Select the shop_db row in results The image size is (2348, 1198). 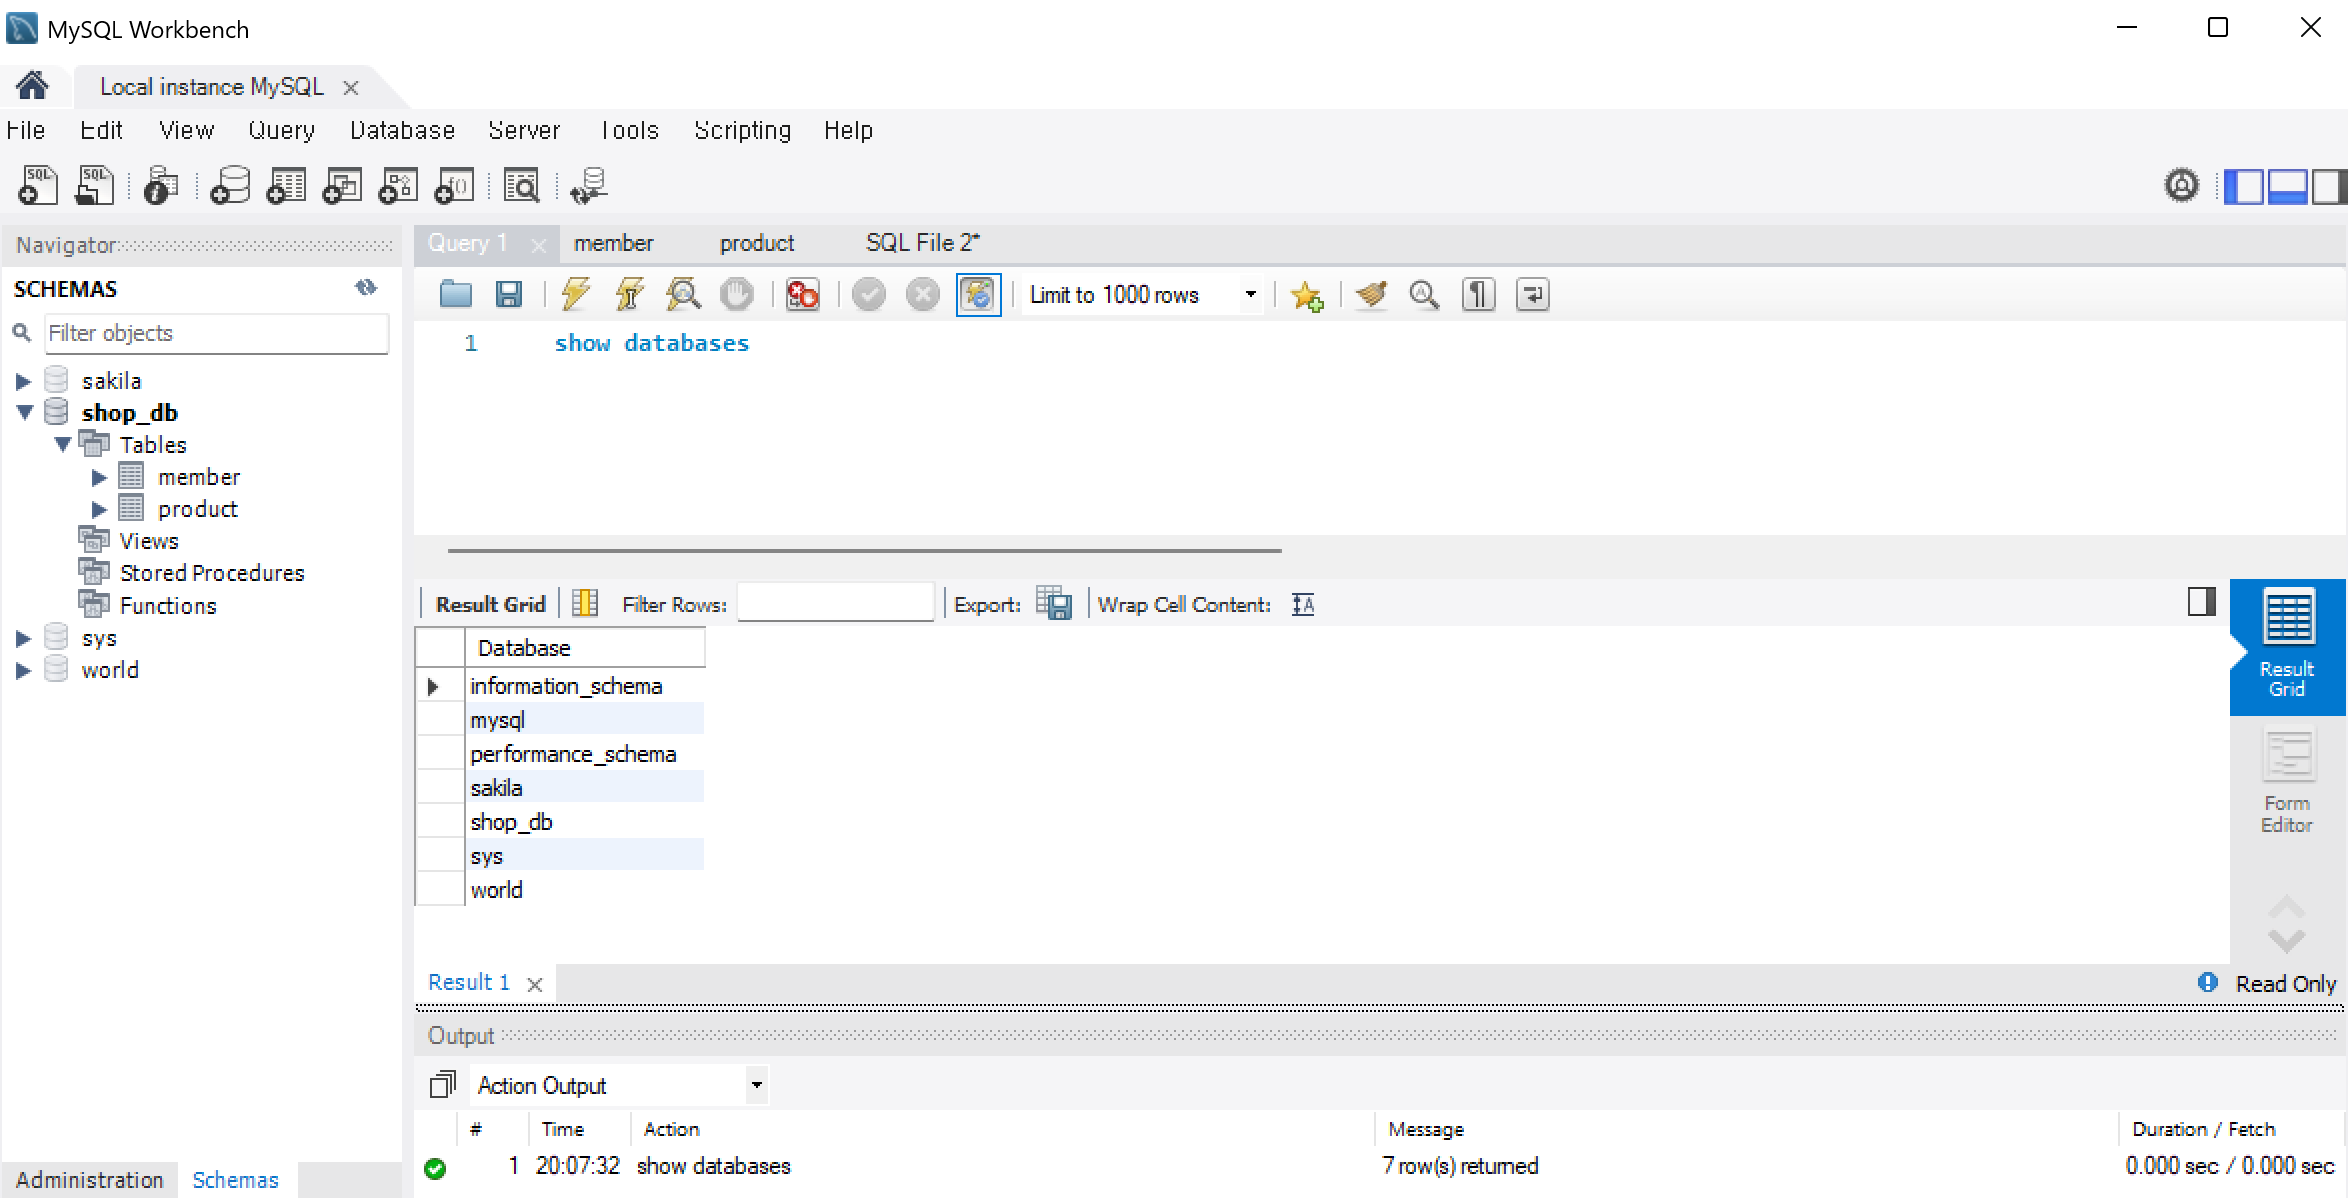[x=585, y=822]
